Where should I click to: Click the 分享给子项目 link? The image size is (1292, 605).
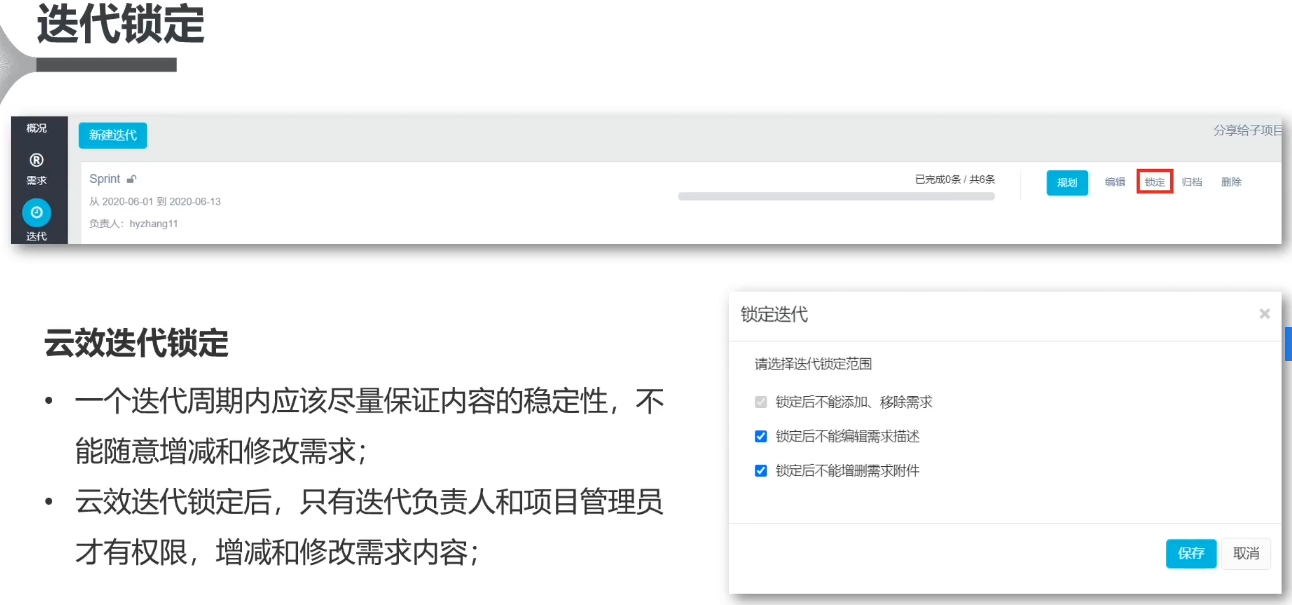tap(1248, 131)
